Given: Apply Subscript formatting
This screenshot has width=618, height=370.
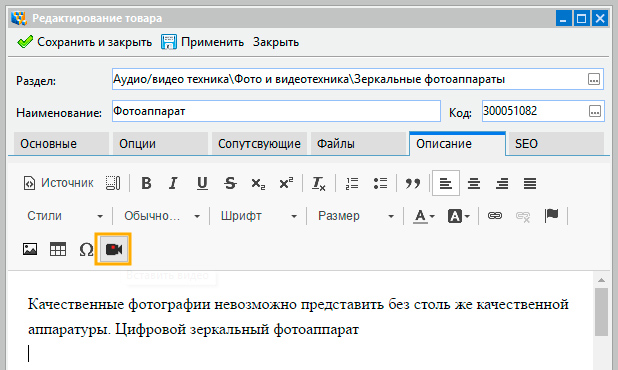Looking at the screenshot, I should 258,184.
